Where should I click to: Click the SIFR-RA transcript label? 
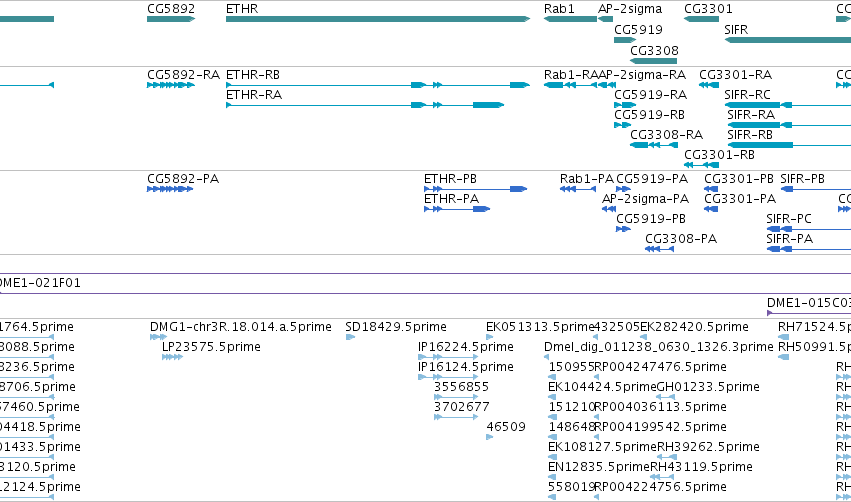pyautogui.click(x=751, y=115)
